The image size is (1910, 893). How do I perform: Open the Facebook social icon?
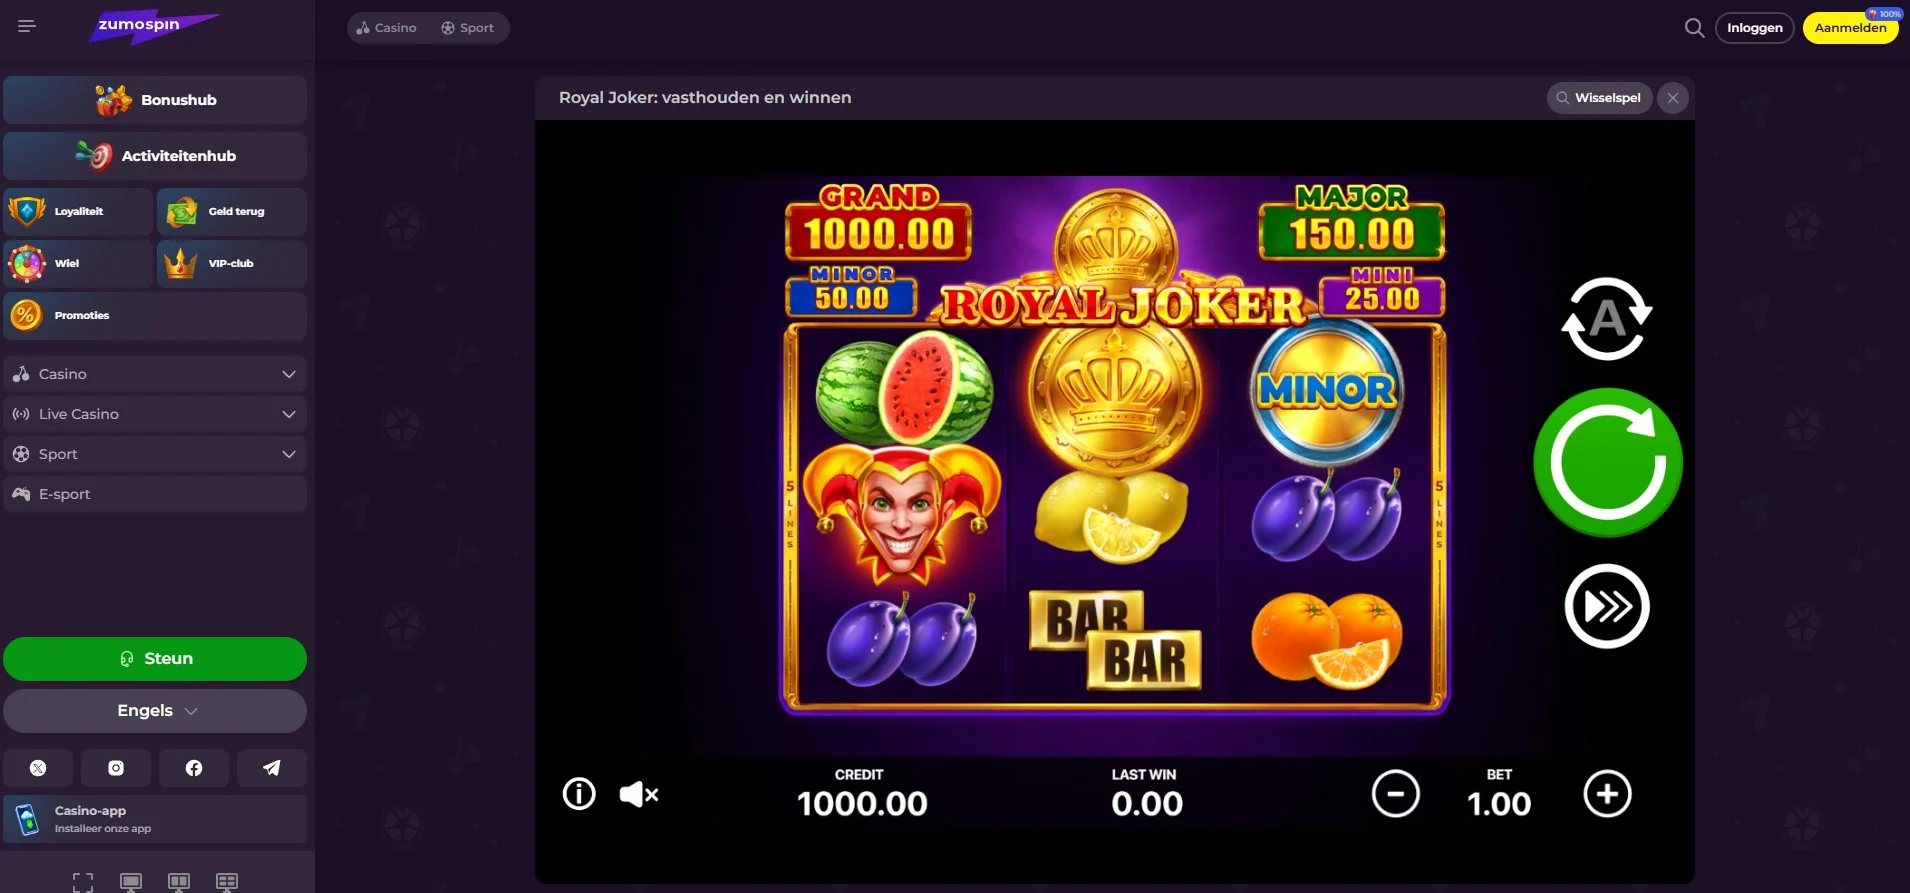click(194, 768)
